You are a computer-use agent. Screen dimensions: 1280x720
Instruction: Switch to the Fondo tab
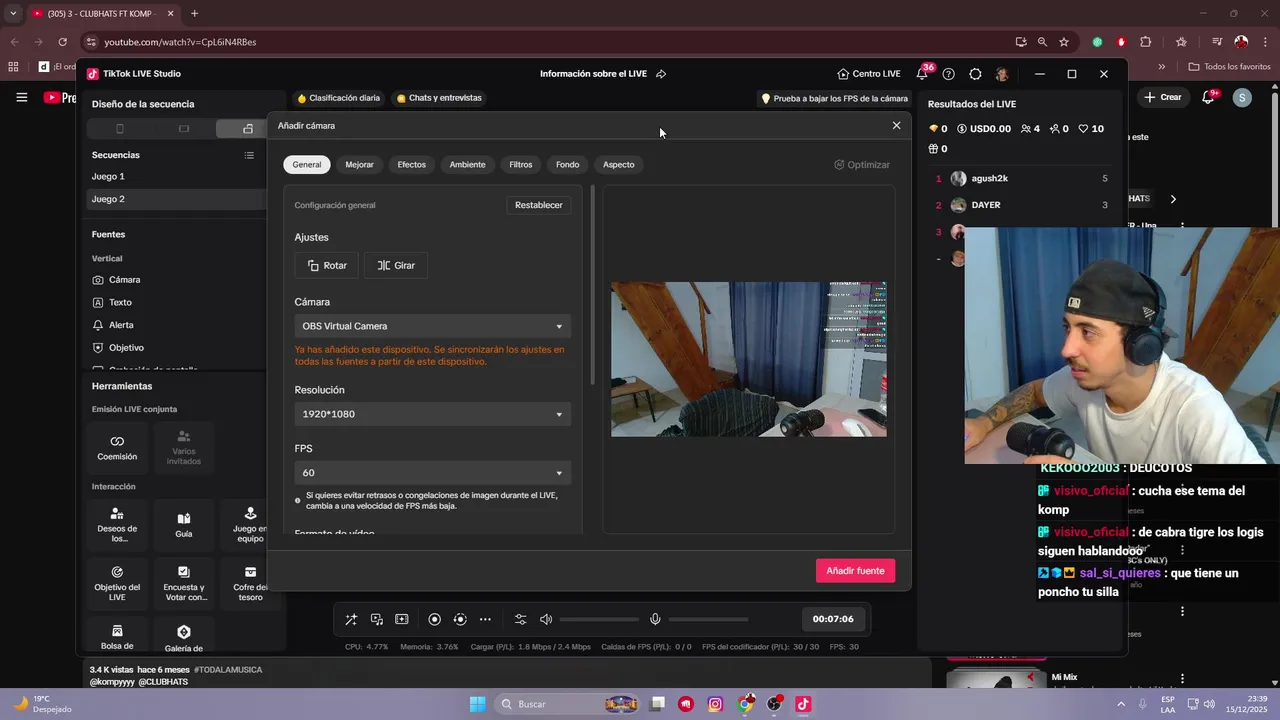tap(568, 164)
